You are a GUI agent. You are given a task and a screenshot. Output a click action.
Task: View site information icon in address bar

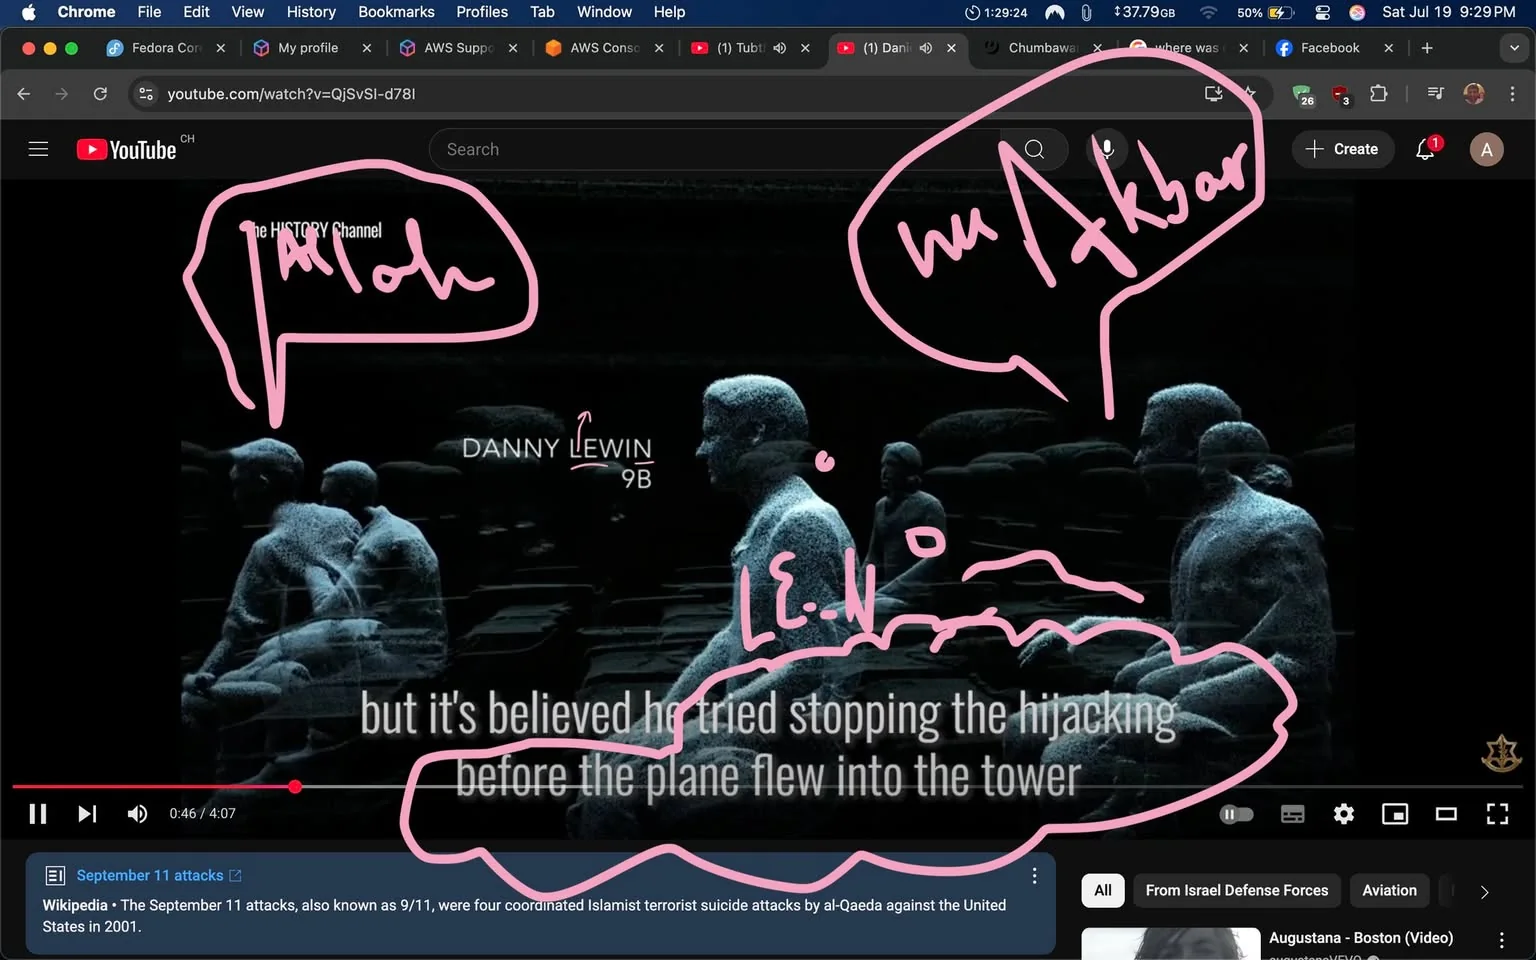coord(146,93)
